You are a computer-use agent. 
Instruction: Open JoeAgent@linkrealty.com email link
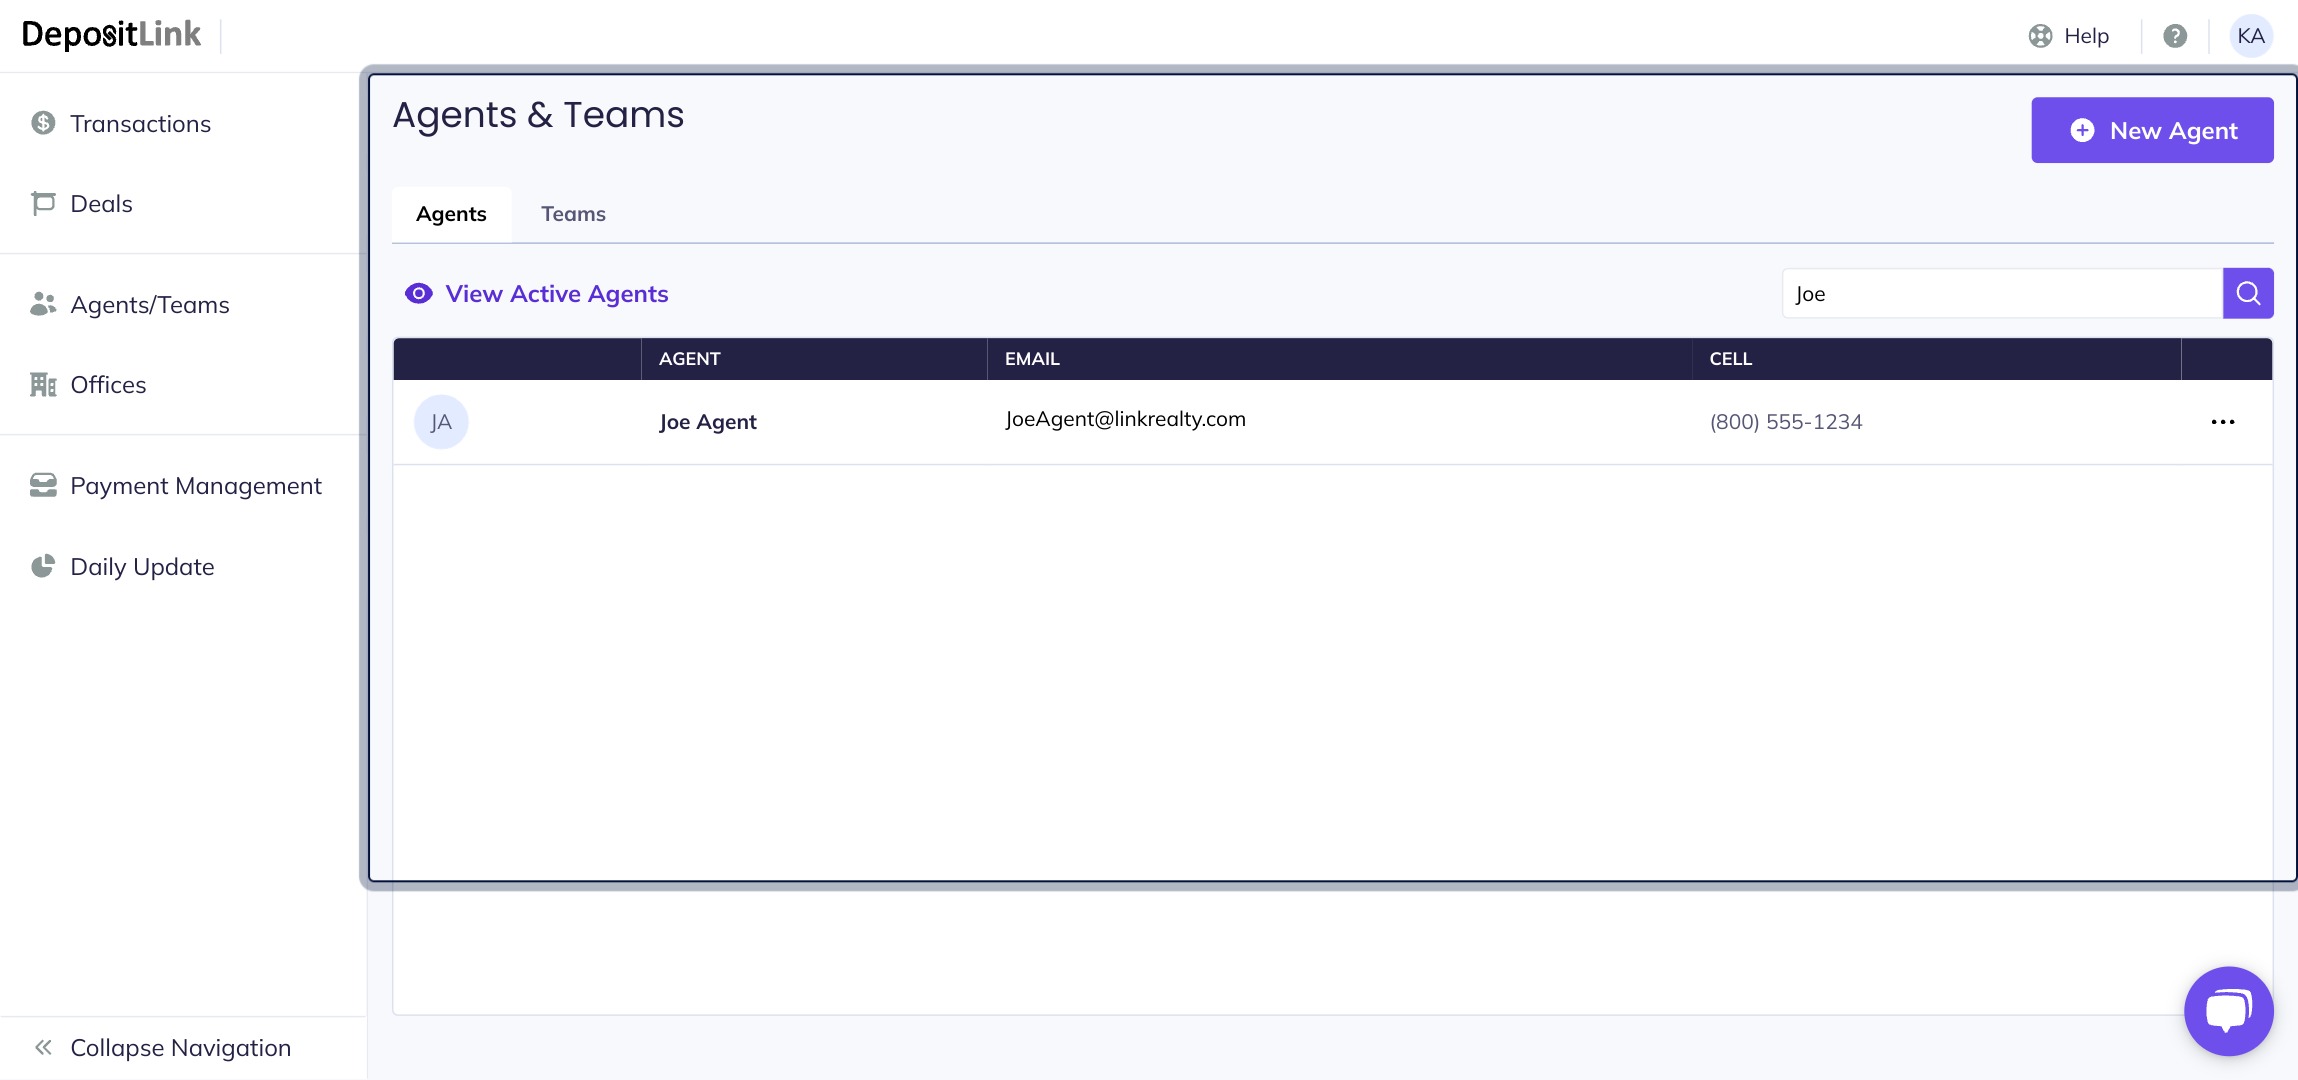click(x=1125, y=419)
